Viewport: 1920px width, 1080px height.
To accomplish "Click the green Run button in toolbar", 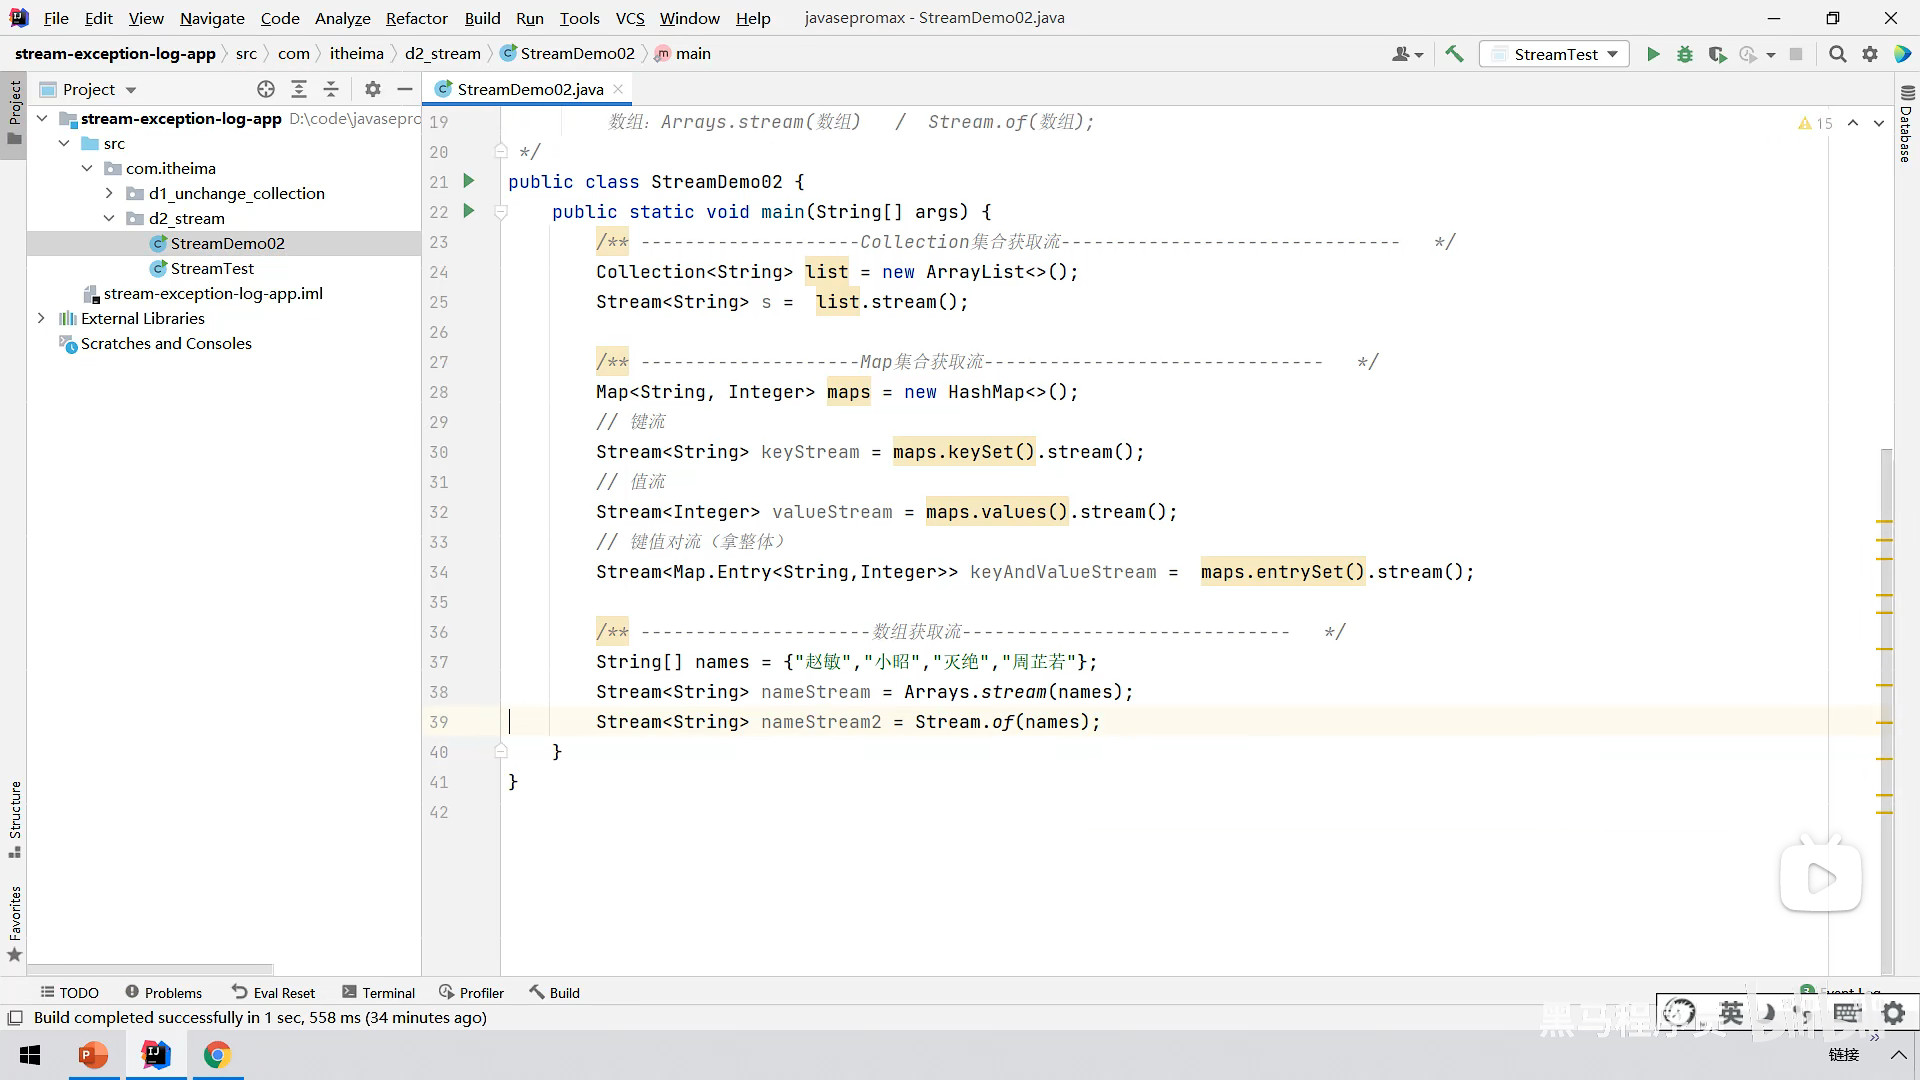I will [1653, 54].
